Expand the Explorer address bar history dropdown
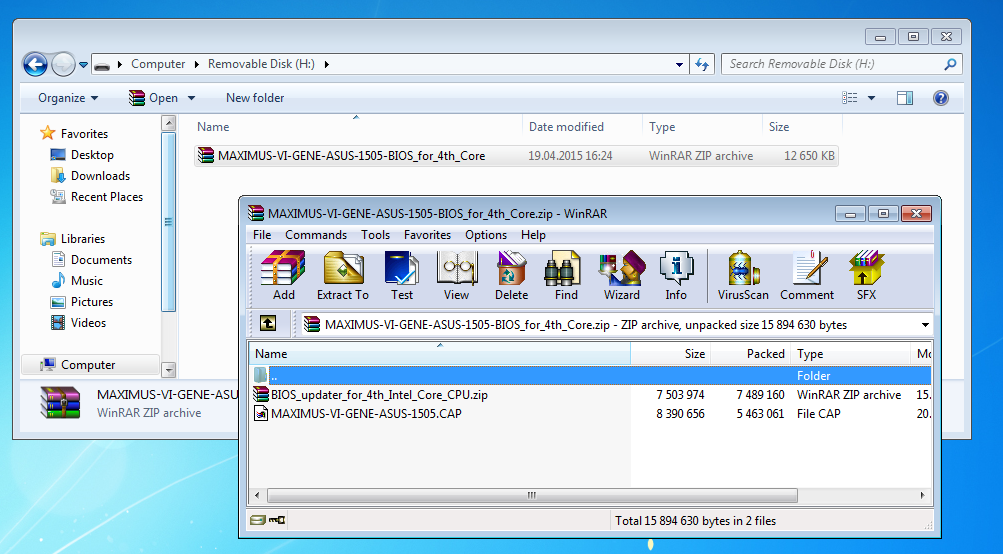 point(679,64)
